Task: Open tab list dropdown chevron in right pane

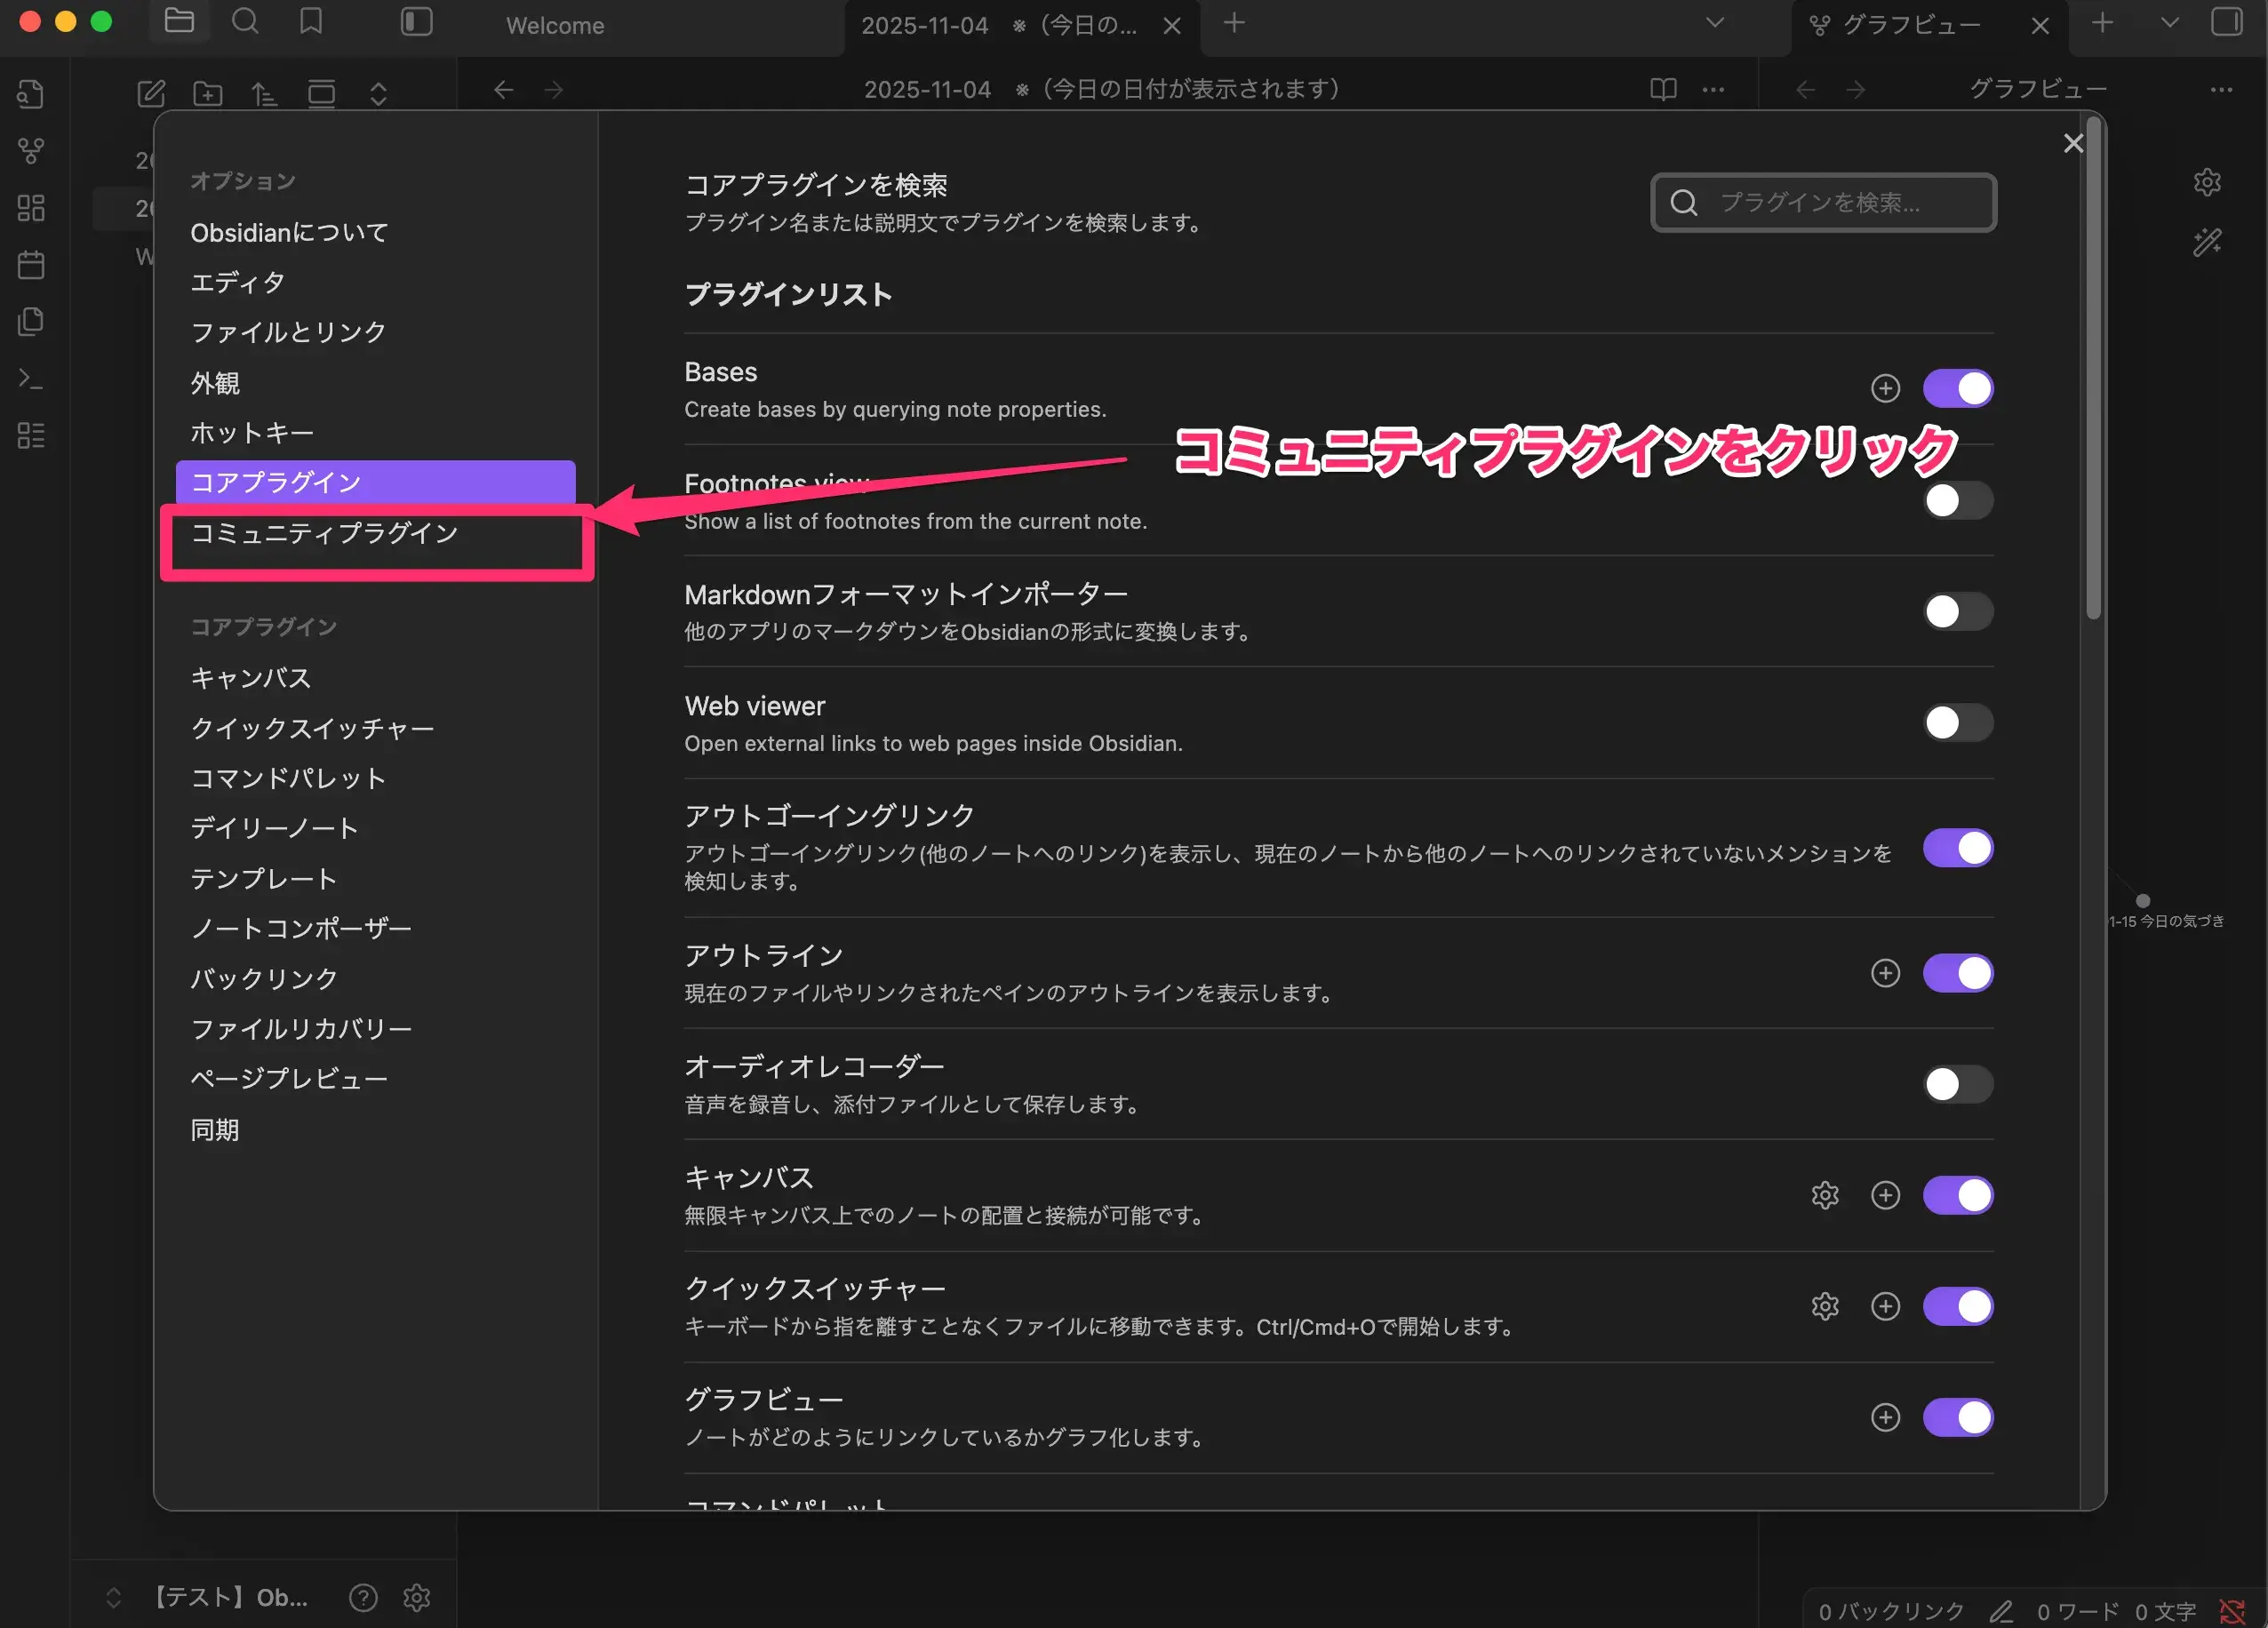Action: pos(2169,23)
